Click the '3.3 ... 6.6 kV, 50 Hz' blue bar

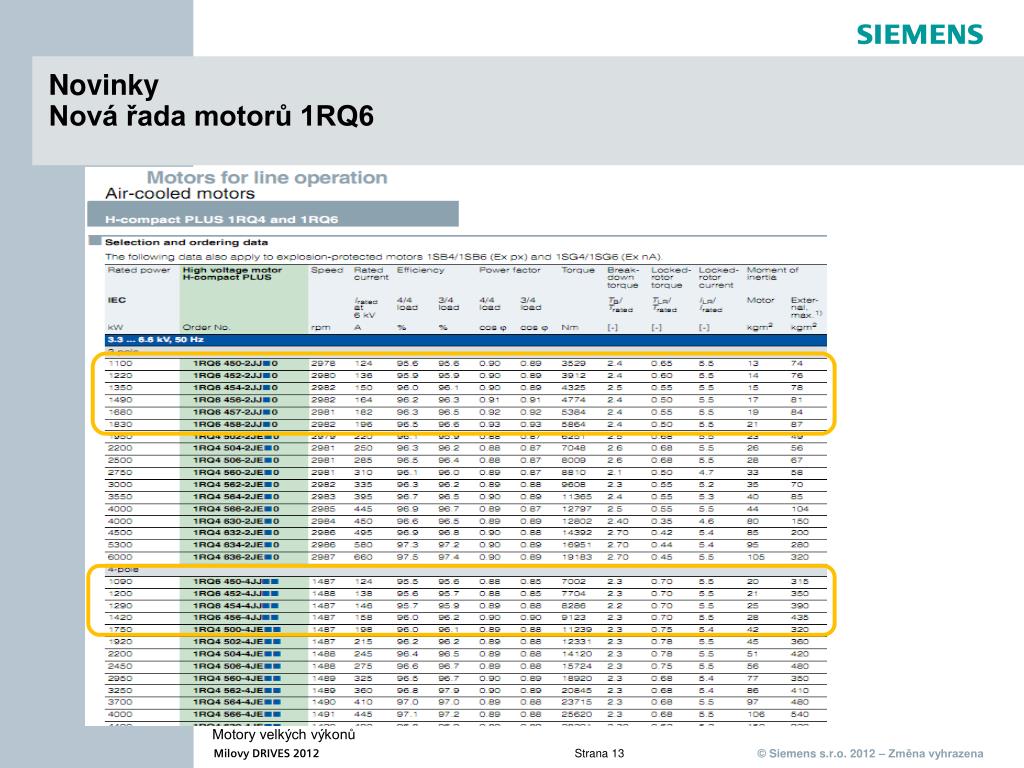[x=466, y=340]
